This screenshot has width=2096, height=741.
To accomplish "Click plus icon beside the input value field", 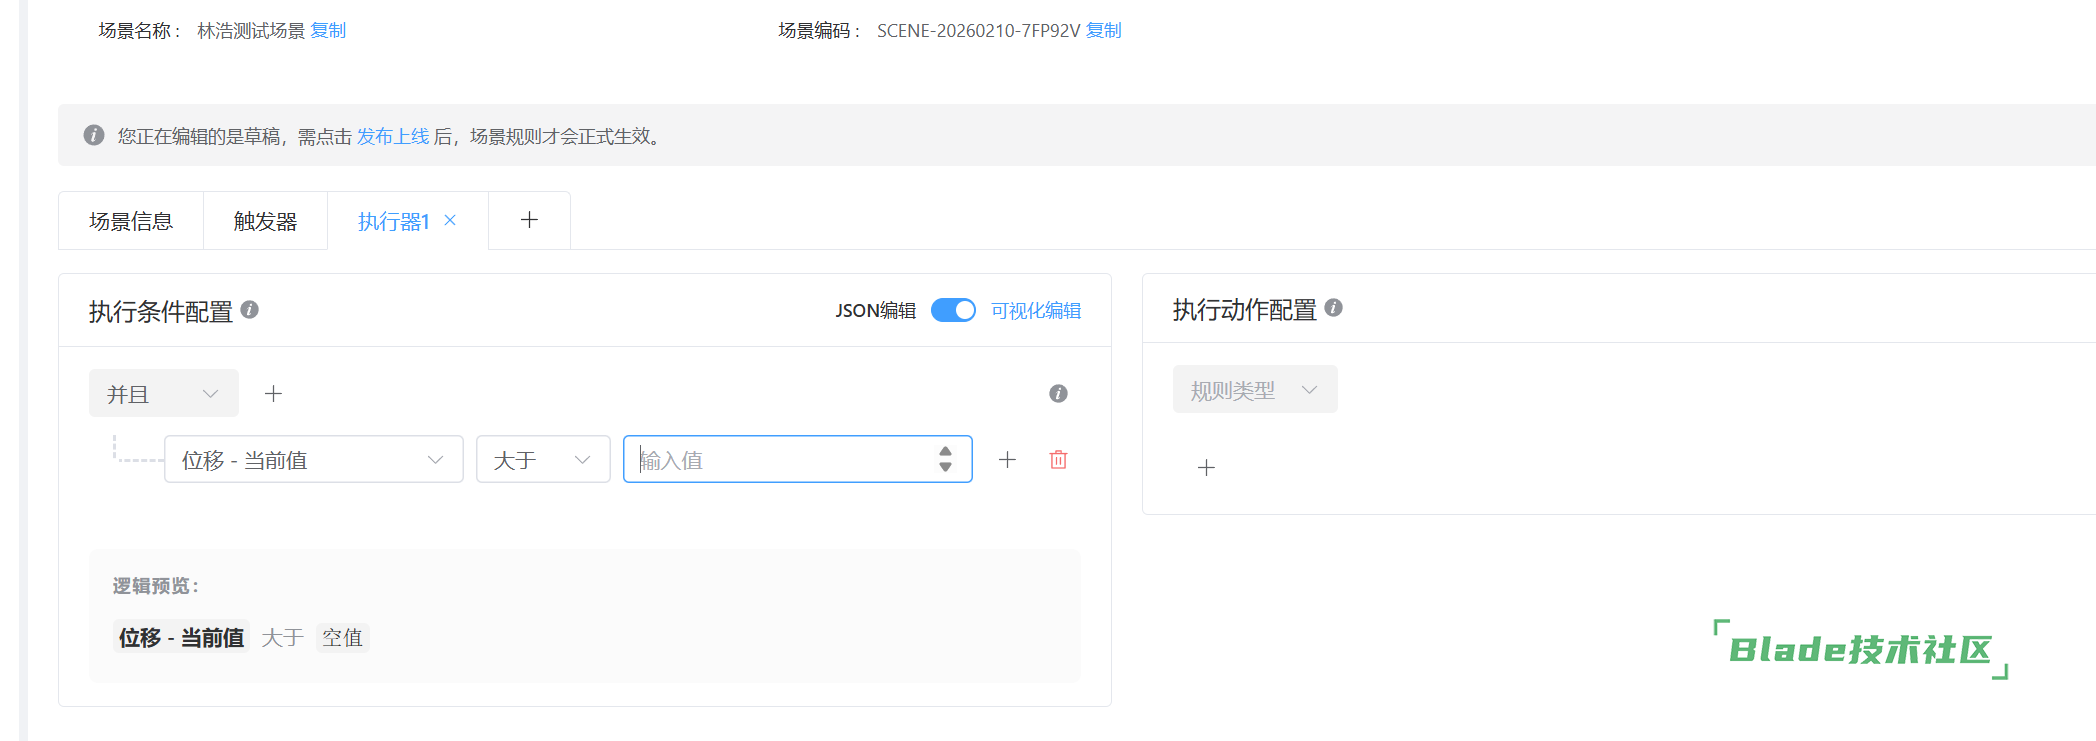I will (x=1007, y=460).
